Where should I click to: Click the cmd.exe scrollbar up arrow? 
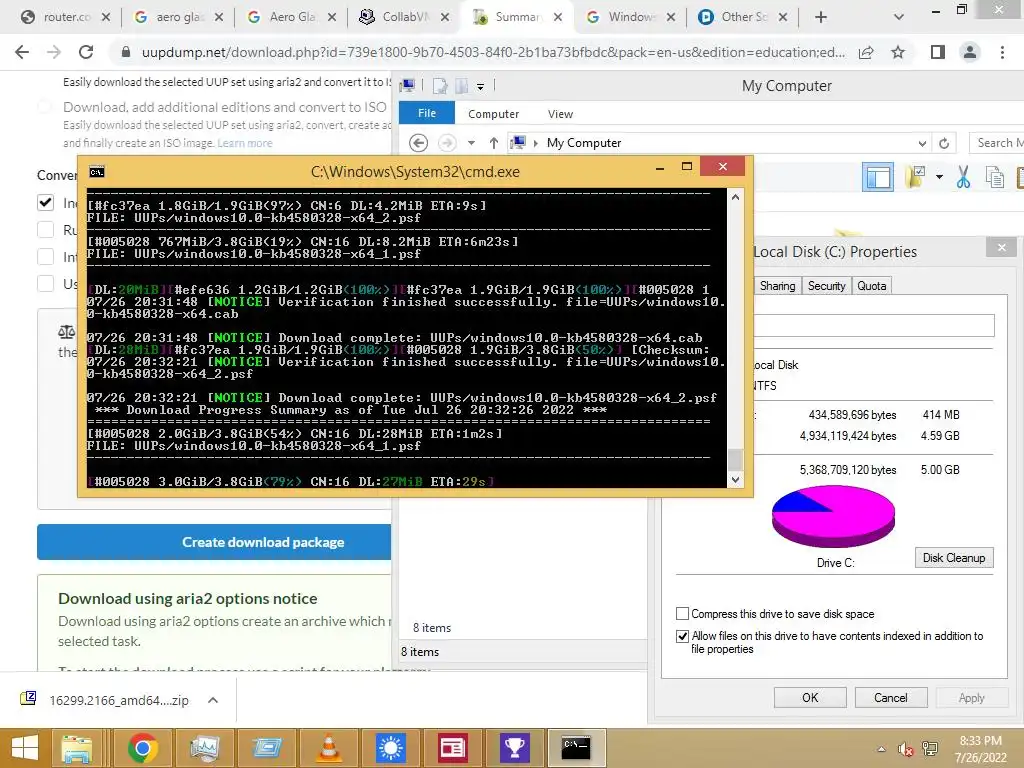coord(735,197)
